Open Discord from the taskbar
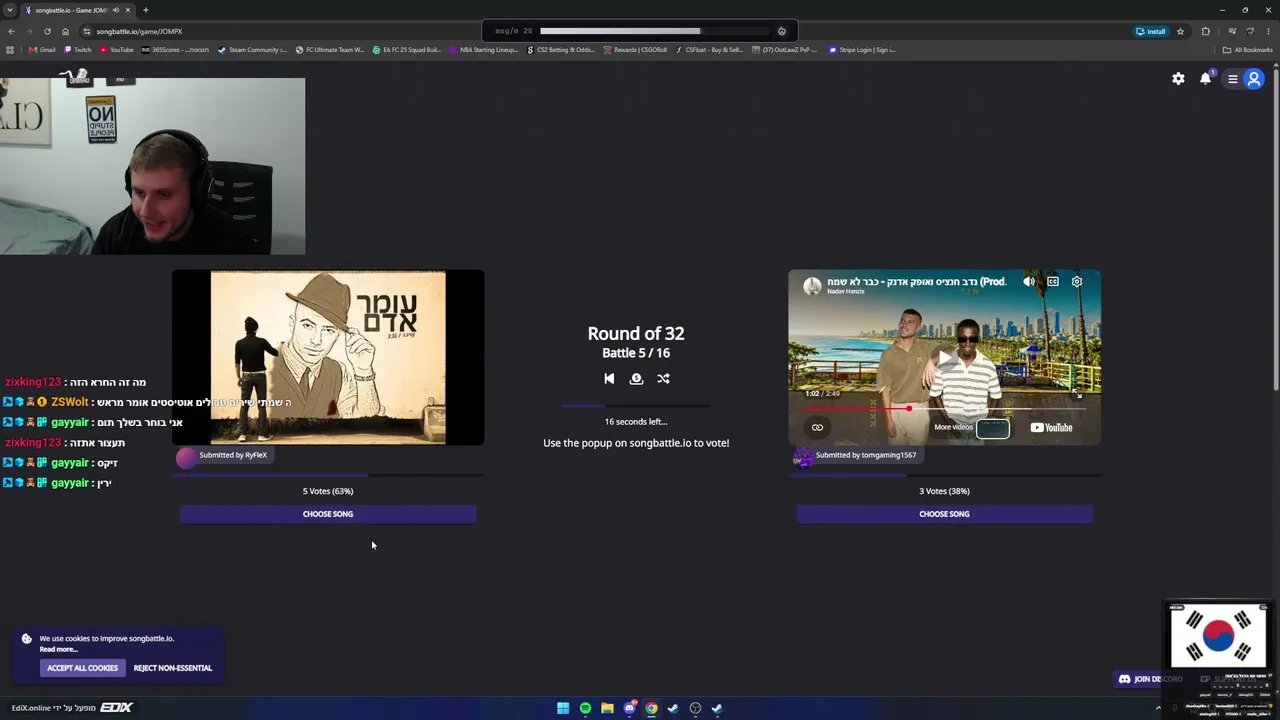Image resolution: width=1280 pixels, height=720 pixels. coord(629,708)
